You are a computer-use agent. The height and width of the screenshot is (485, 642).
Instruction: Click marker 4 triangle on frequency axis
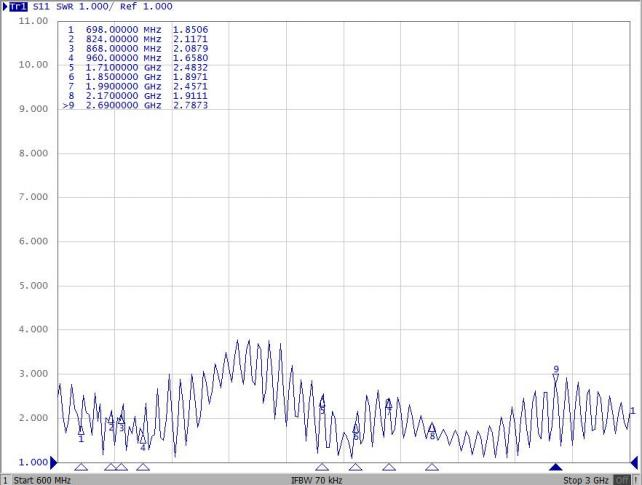point(143,467)
